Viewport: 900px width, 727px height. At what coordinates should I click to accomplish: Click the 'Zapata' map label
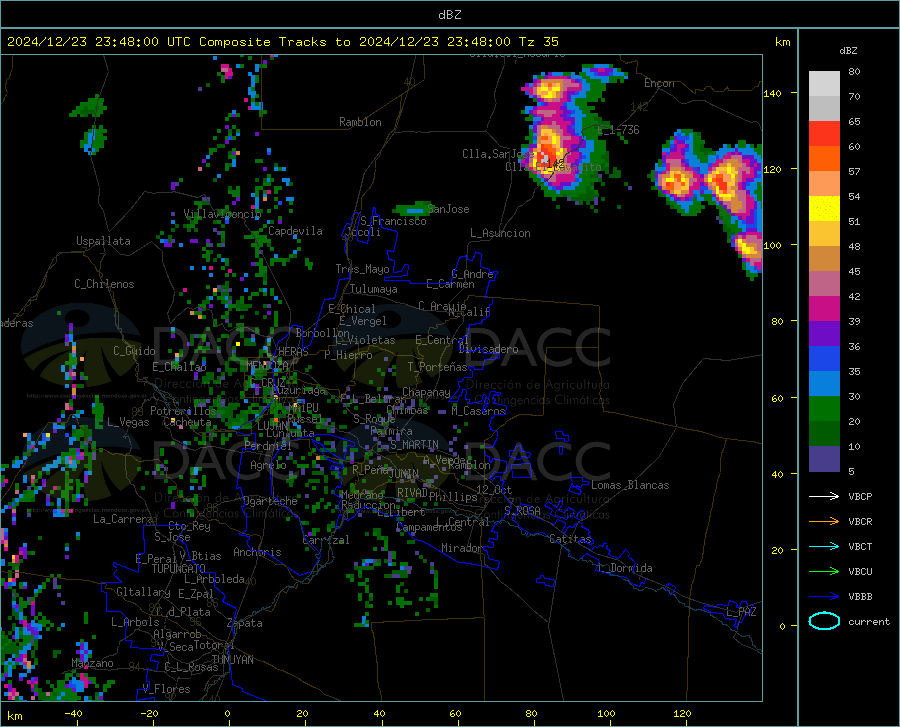tap(245, 623)
